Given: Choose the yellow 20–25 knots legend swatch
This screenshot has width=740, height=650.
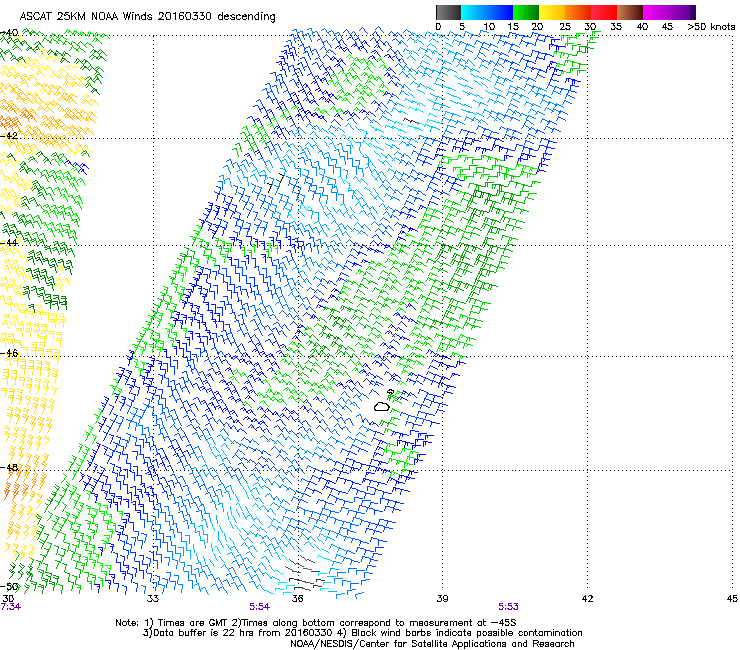Looking at the screenshot, I should tap(552, 12).
